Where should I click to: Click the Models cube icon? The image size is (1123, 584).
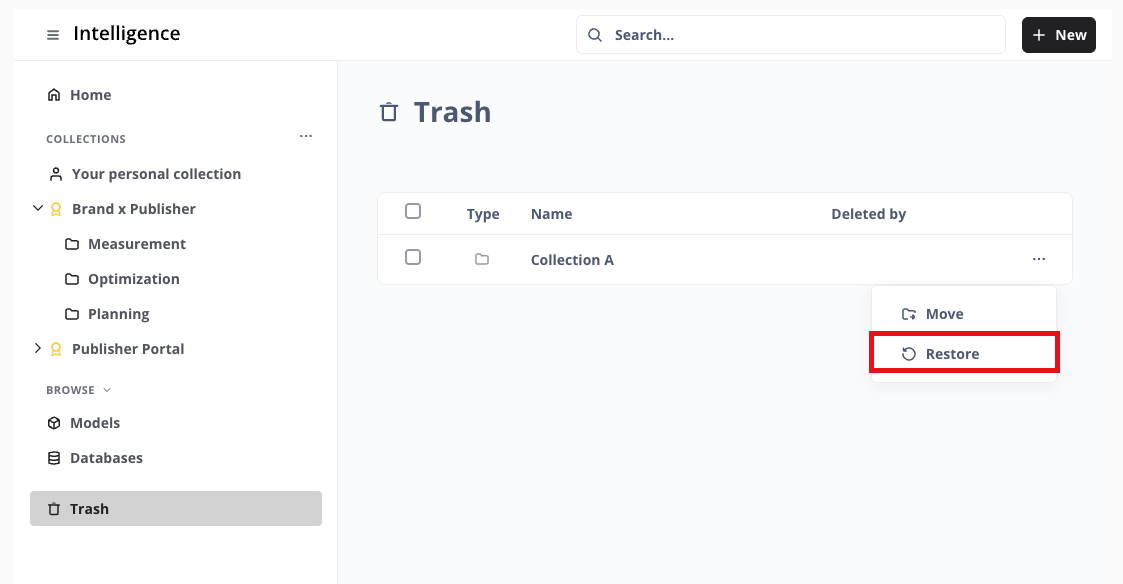click(x=54, y=423)
